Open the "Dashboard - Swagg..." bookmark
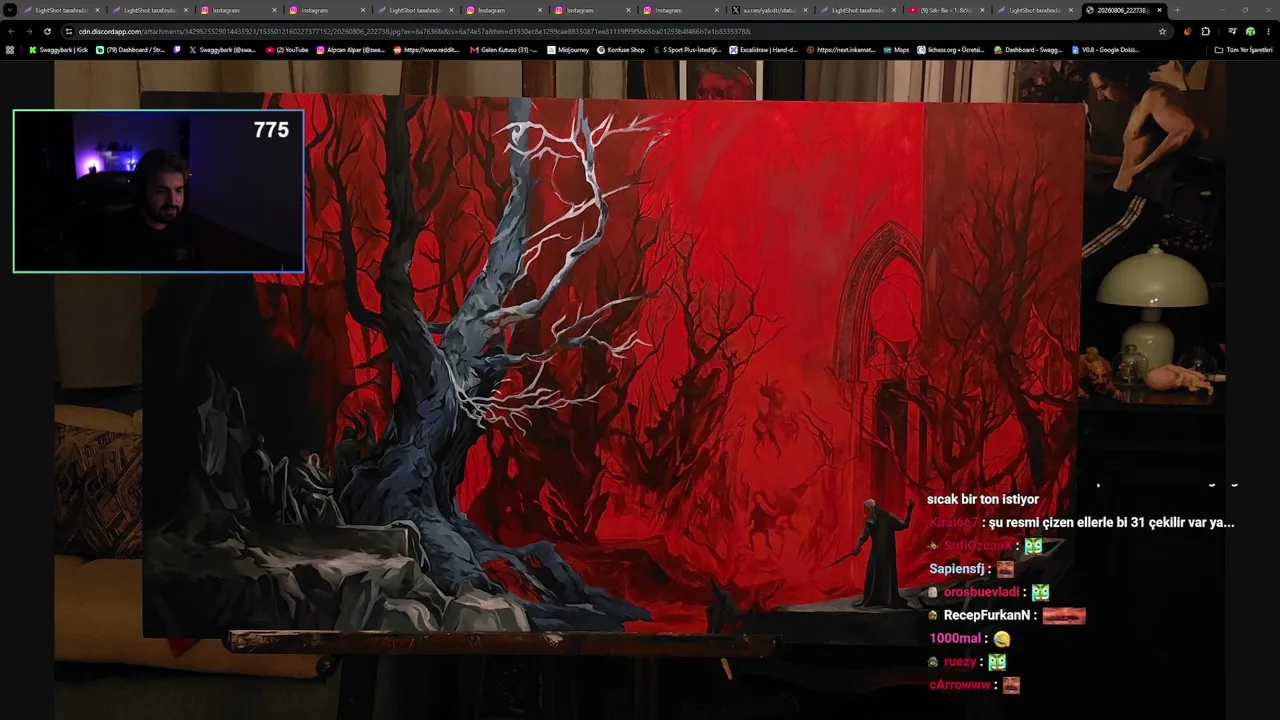 point(1028,49)
